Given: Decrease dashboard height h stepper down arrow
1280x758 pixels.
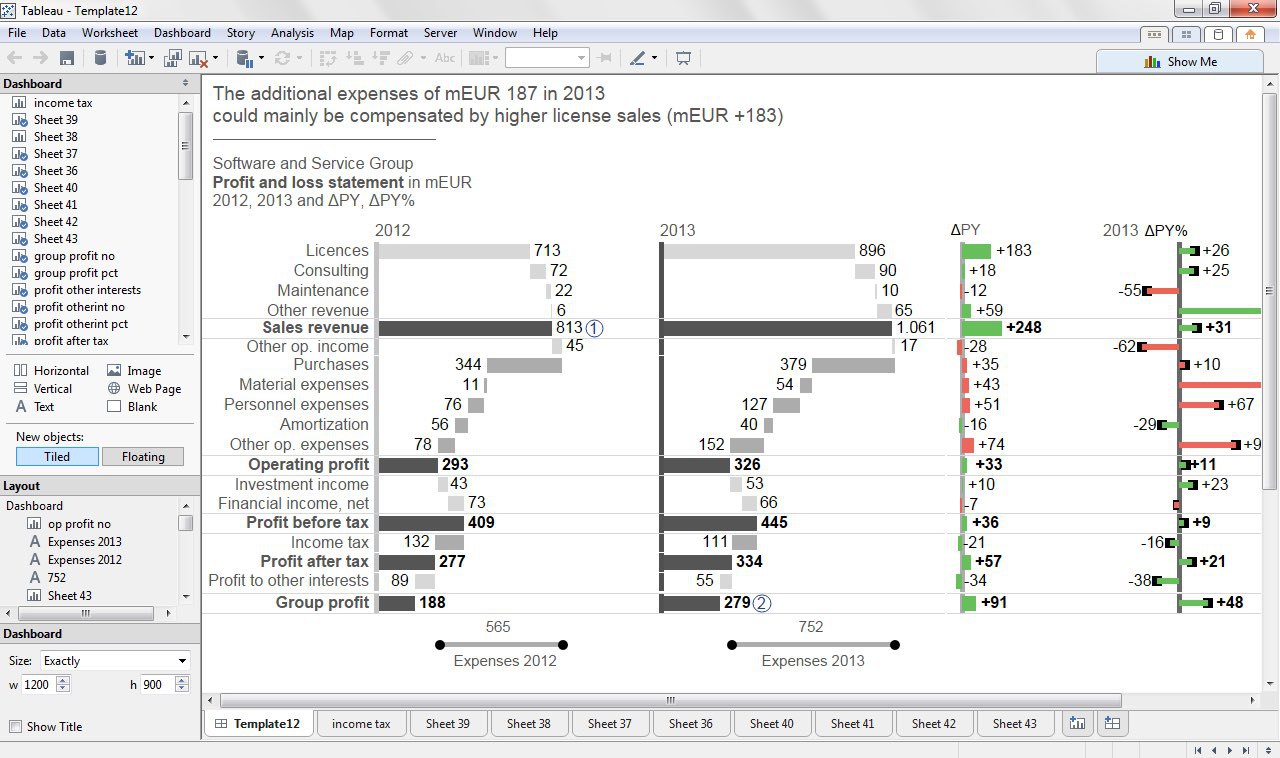Looking at the screenshot, I should 182,689.
